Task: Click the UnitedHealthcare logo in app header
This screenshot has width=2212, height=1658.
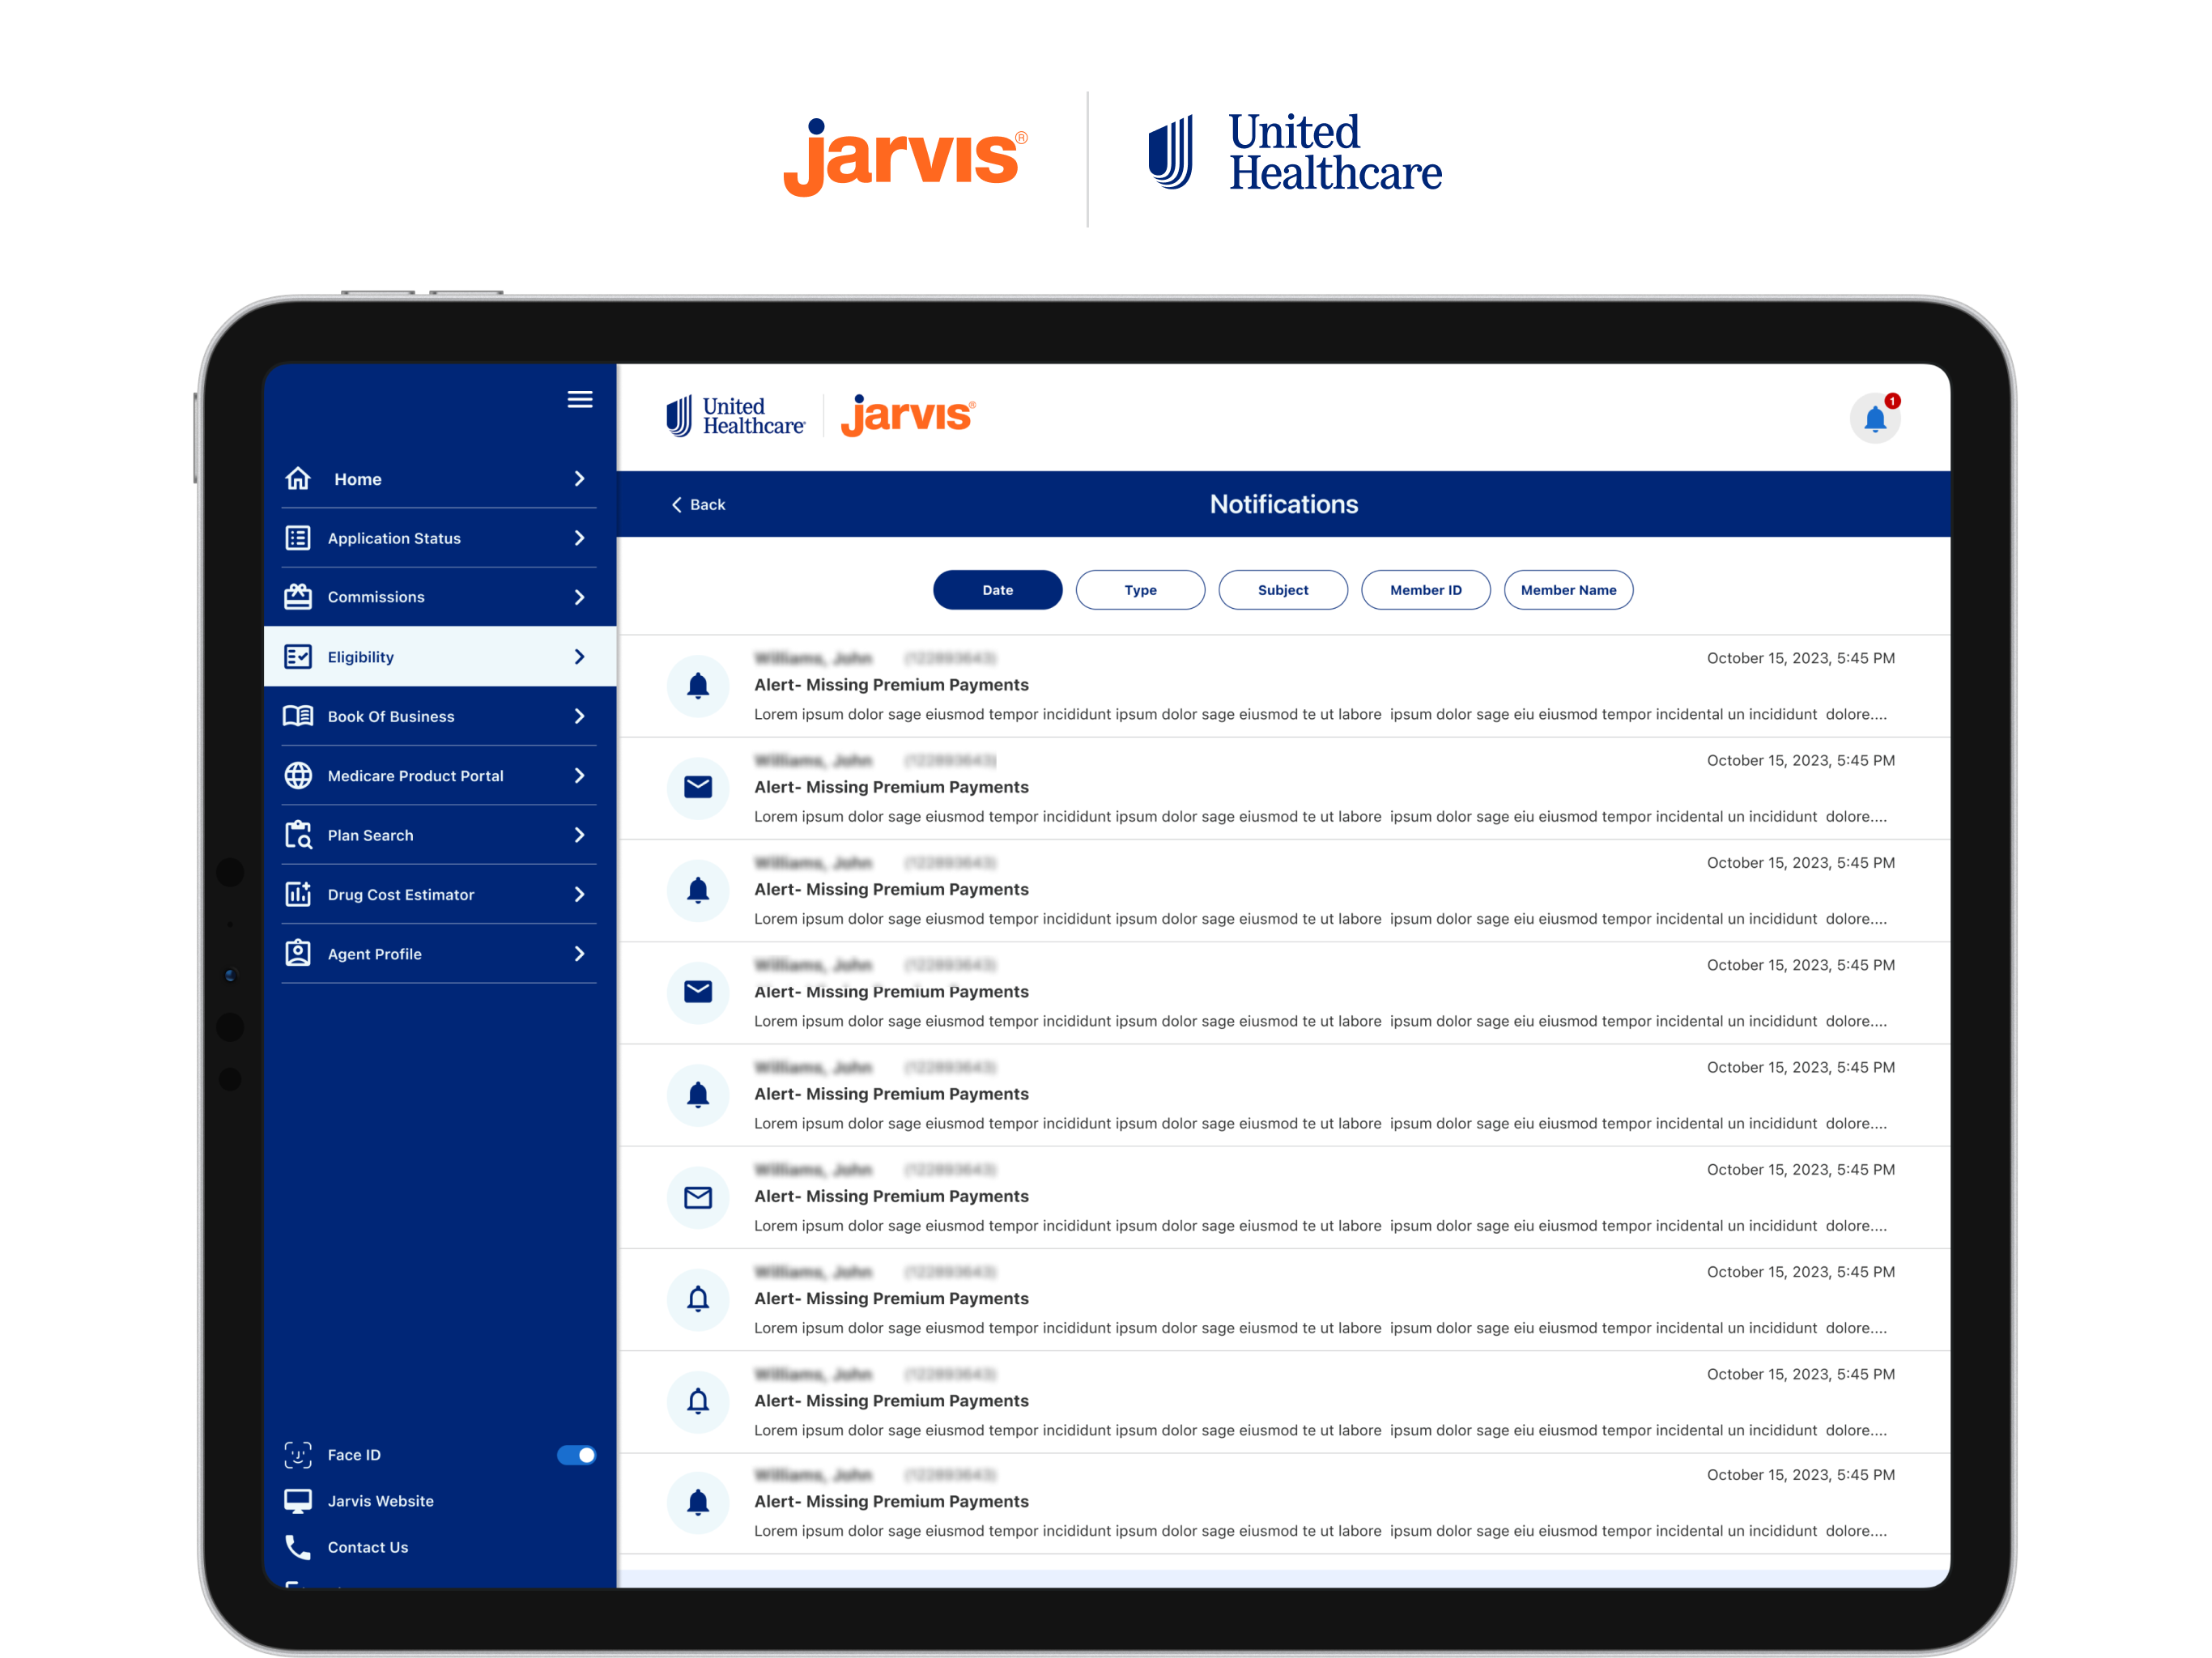Action: coord(735,416)
